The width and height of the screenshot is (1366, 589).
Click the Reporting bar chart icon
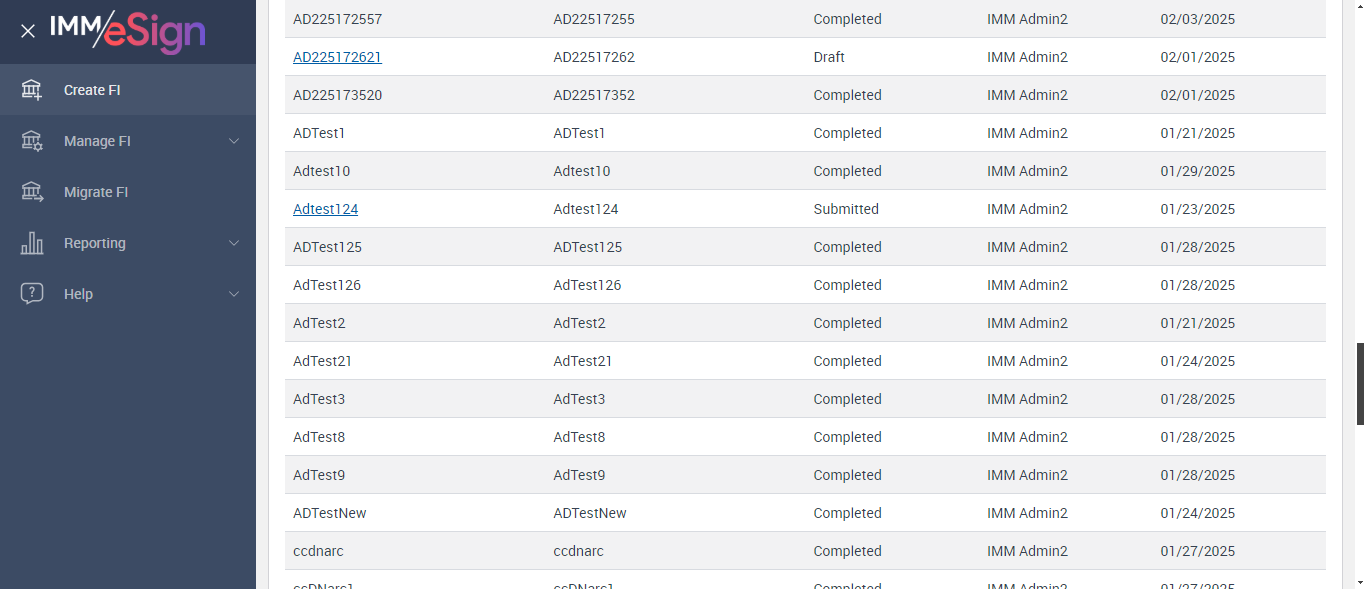(x=32, y=243)
